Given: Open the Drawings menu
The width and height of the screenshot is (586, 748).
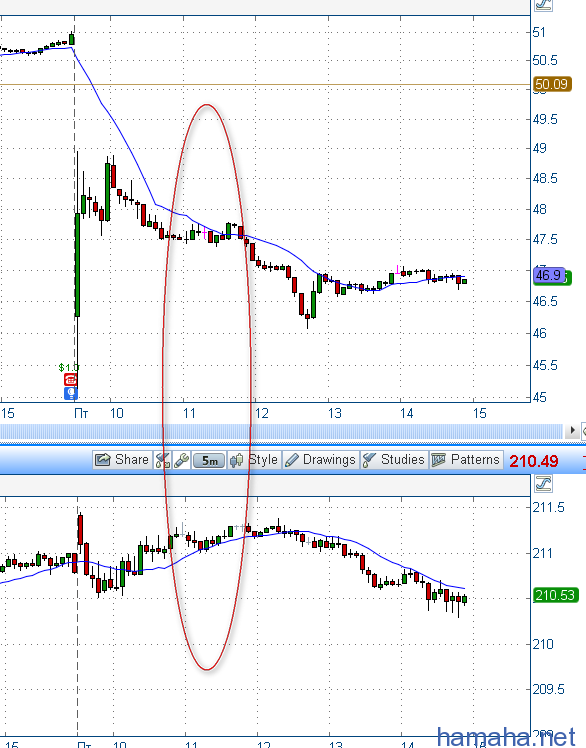Looking at the screenshot, I should (x=320, y=460).
